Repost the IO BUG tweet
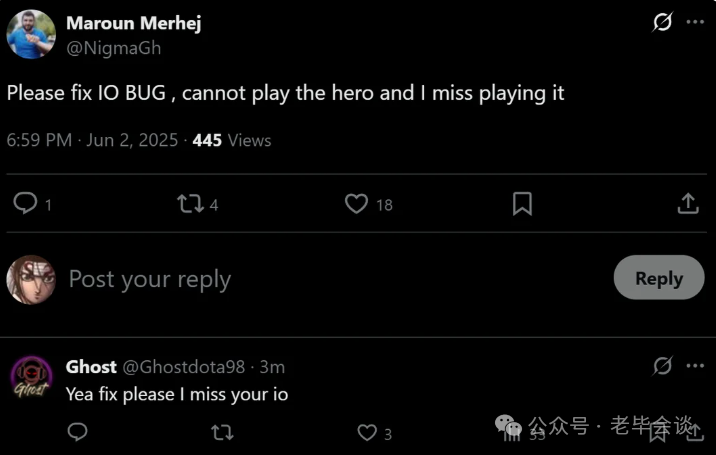This screenshot has height=455, width=716. (x=198, y=204)
